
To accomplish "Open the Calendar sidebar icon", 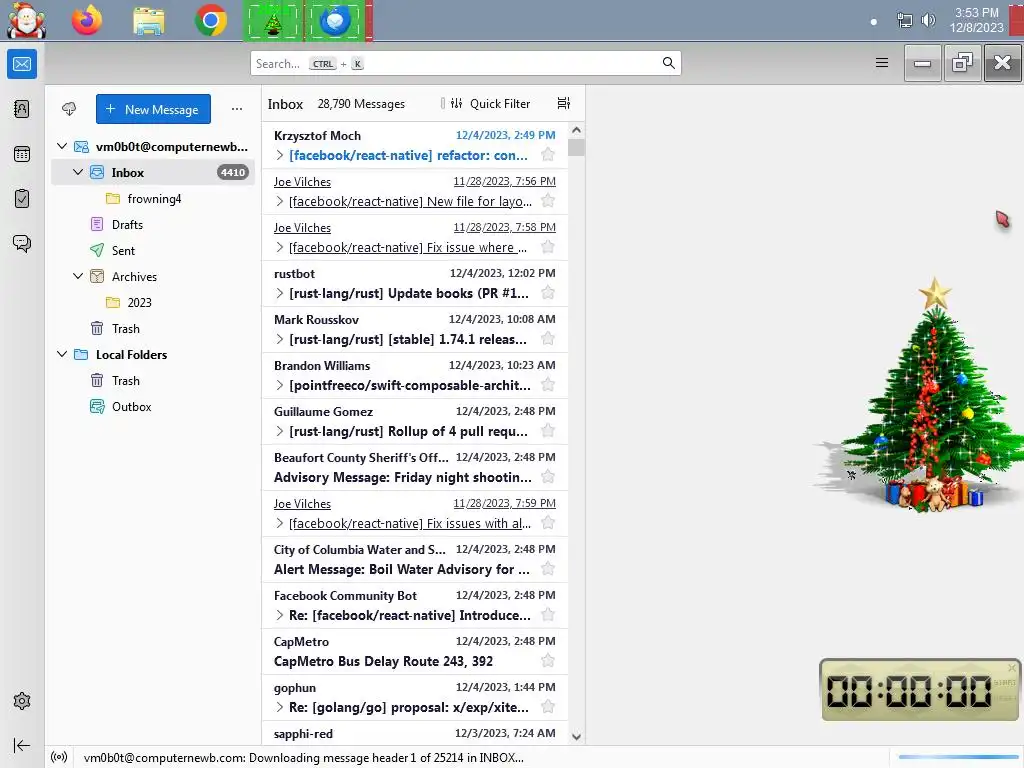I will pyautogui.click(x=22, y=154).
